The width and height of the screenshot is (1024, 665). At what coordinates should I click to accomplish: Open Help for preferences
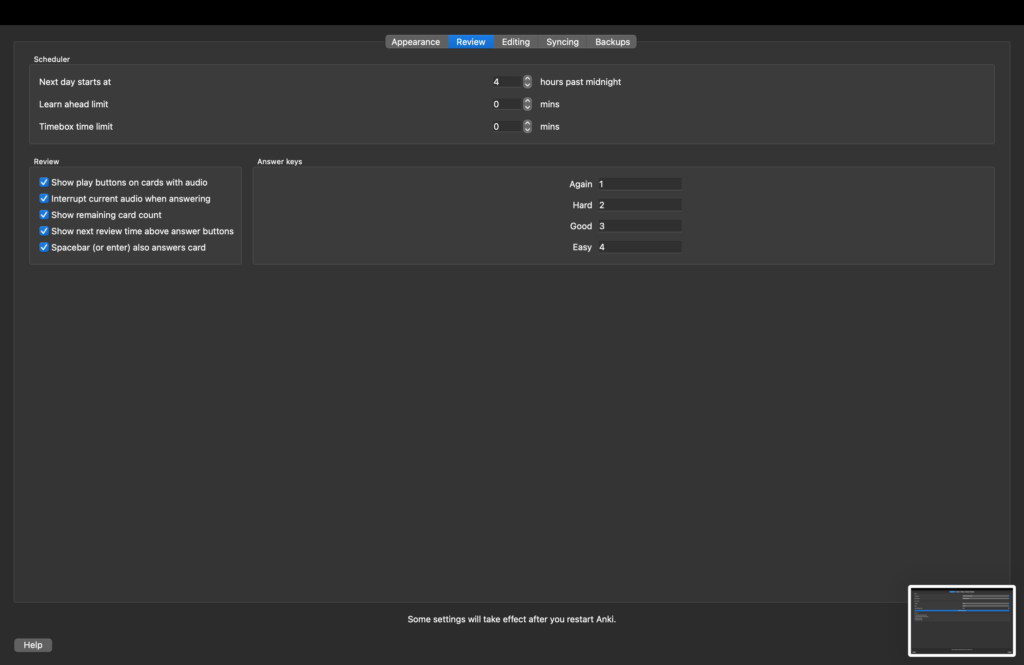click(33, 645)
